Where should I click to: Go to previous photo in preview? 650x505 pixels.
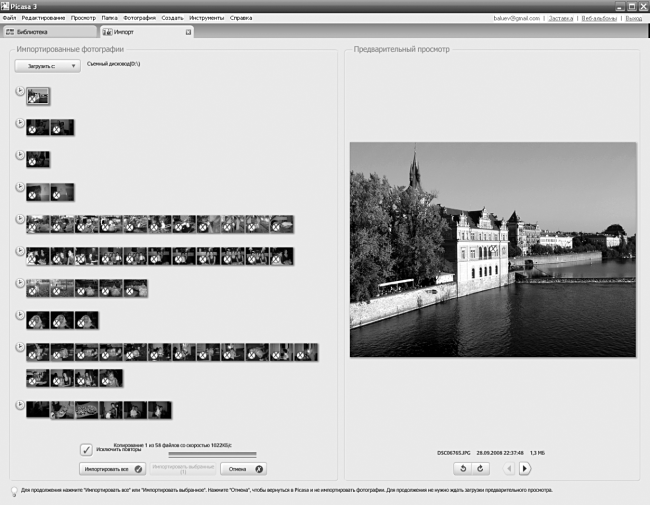point(509,469)
